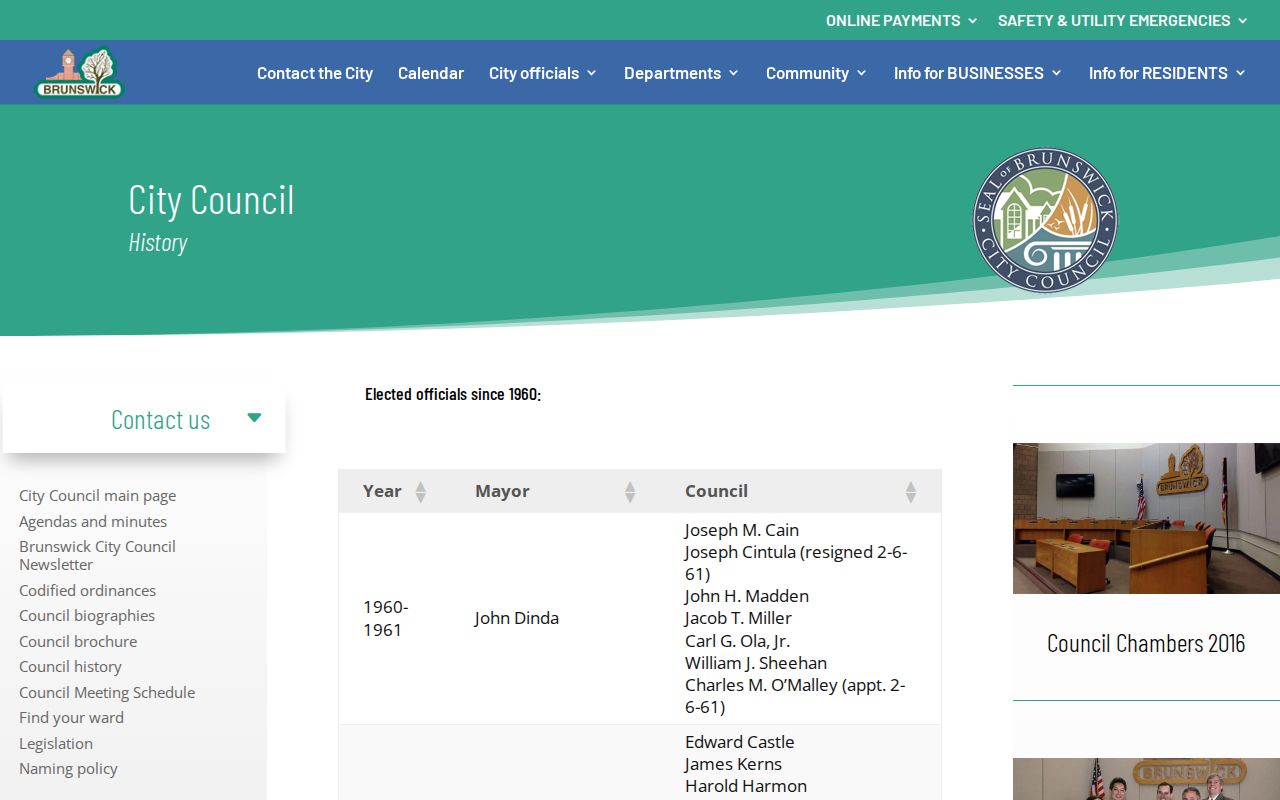Screen dimensions: 1280x800
Task: Expand the Contact us panel
Action: pos(144,419)
